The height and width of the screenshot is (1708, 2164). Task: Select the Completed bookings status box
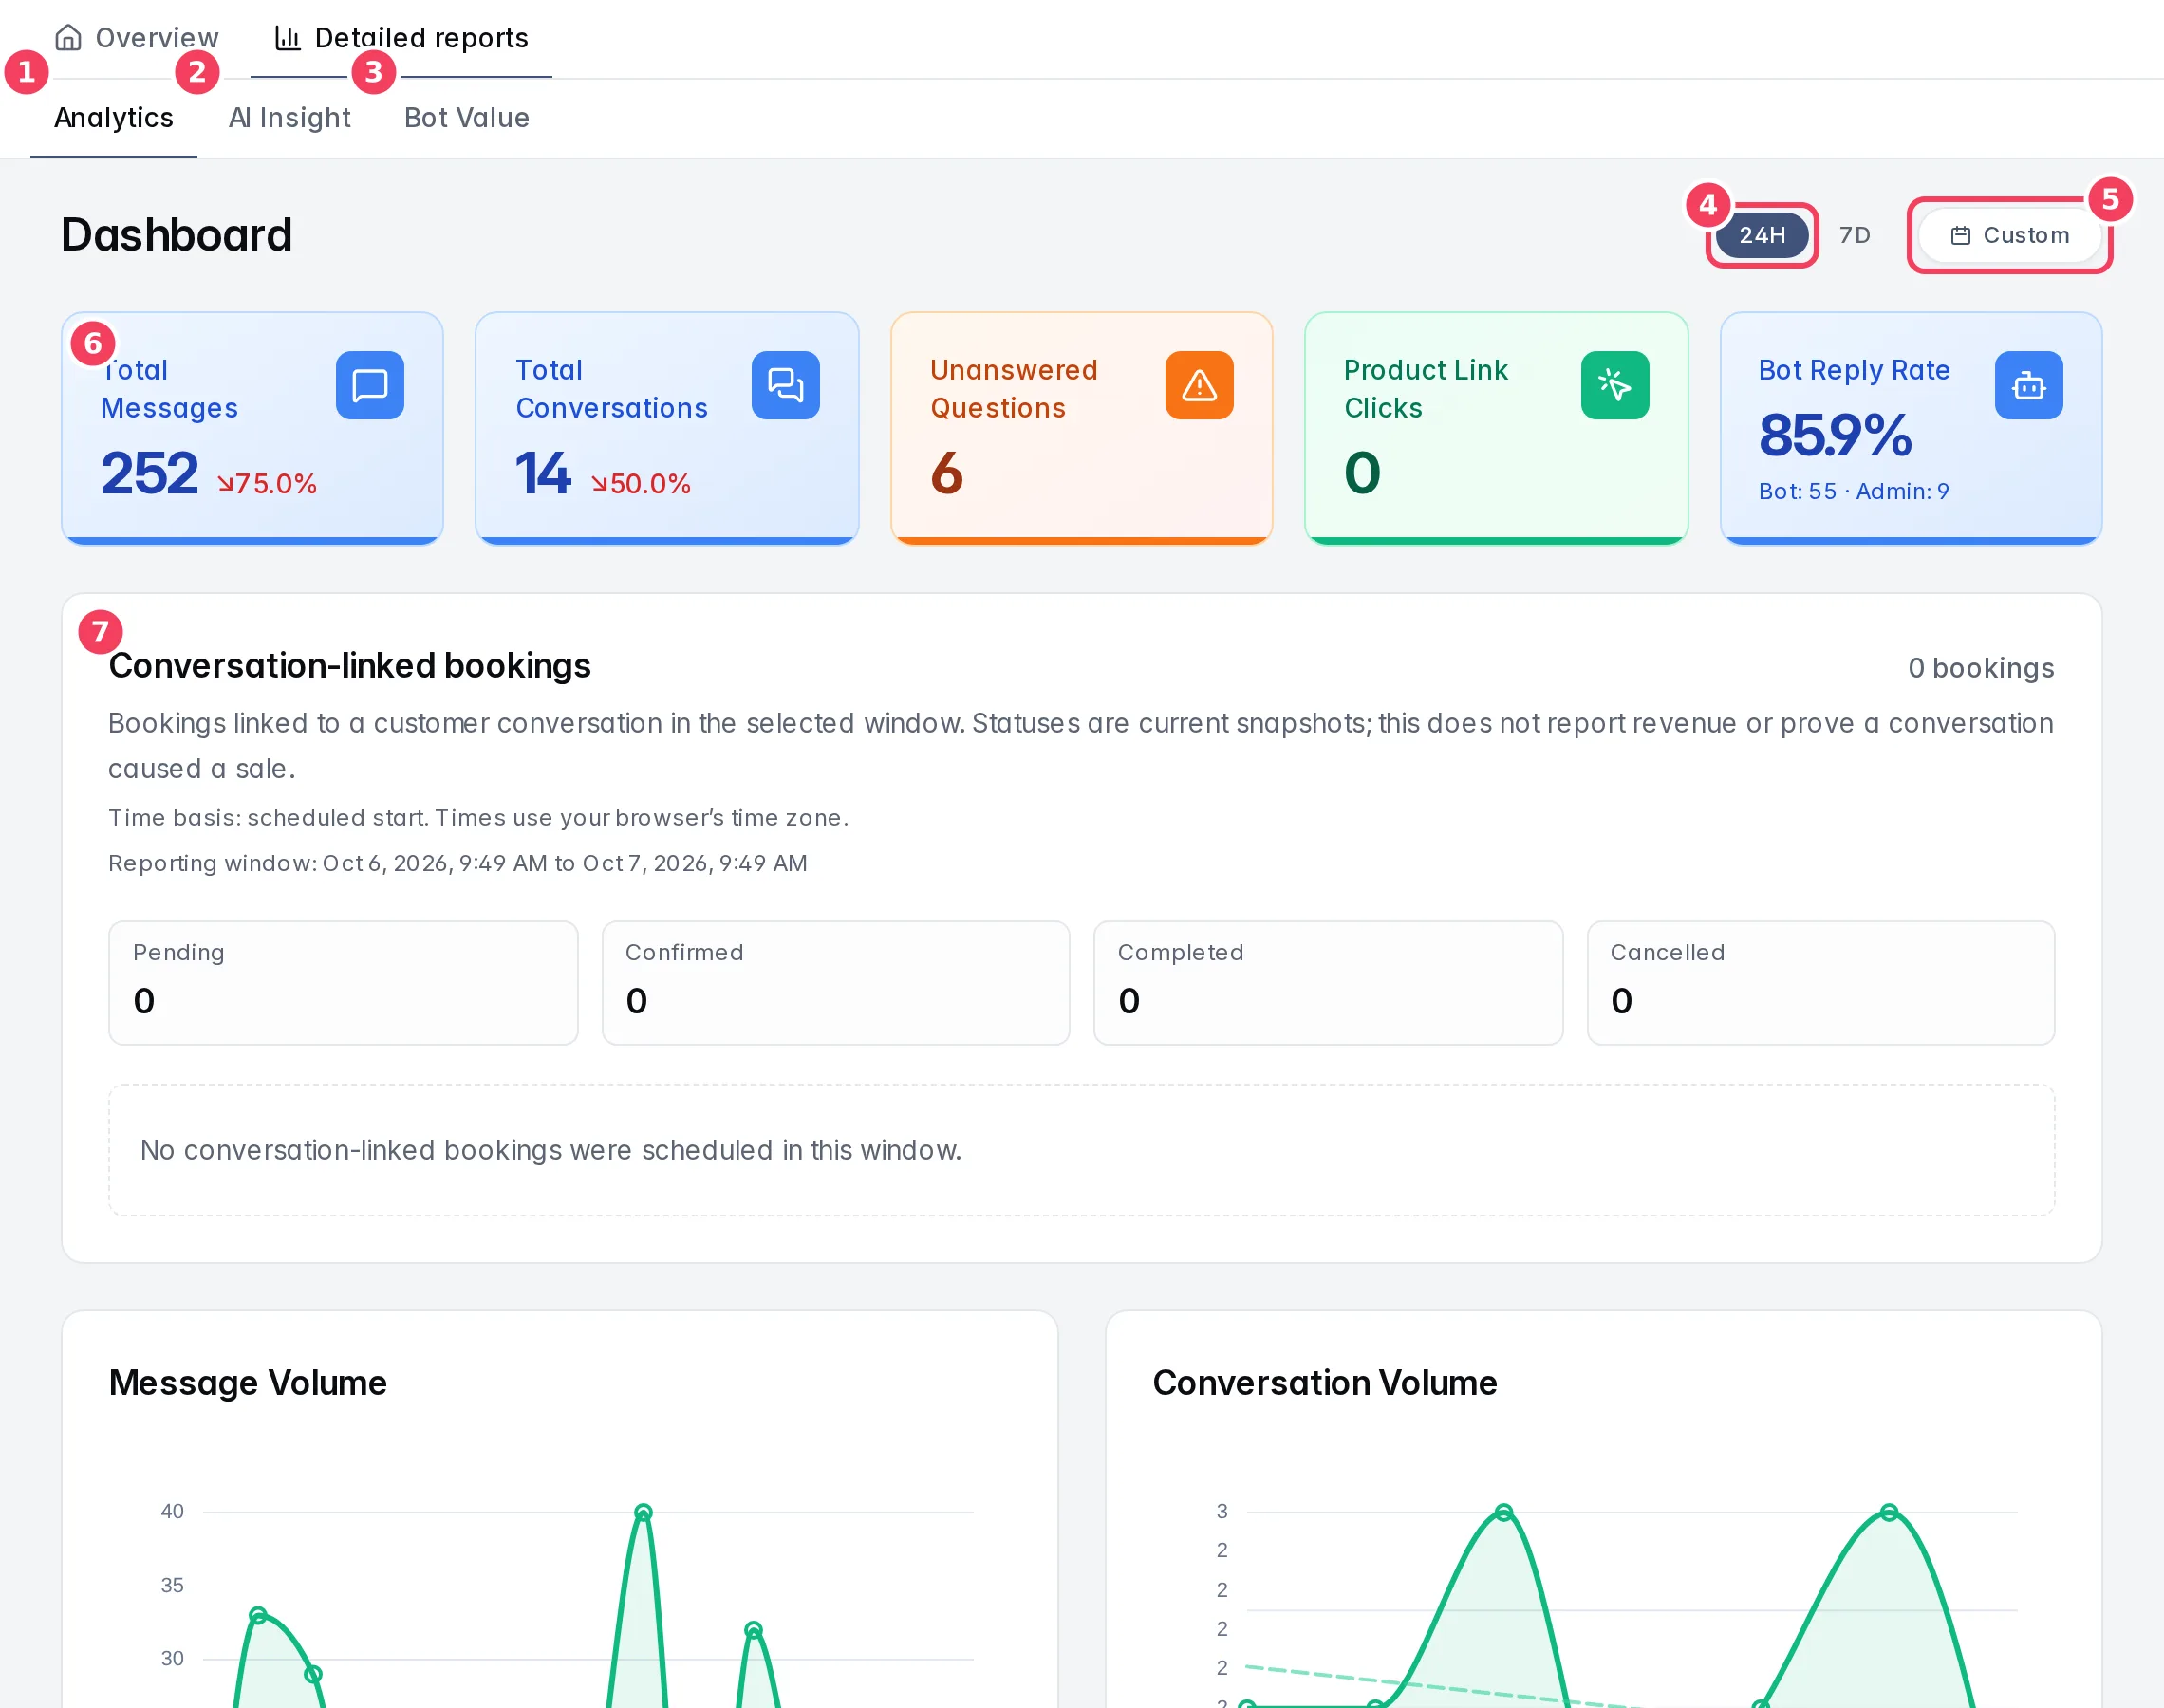[1328, 983]
